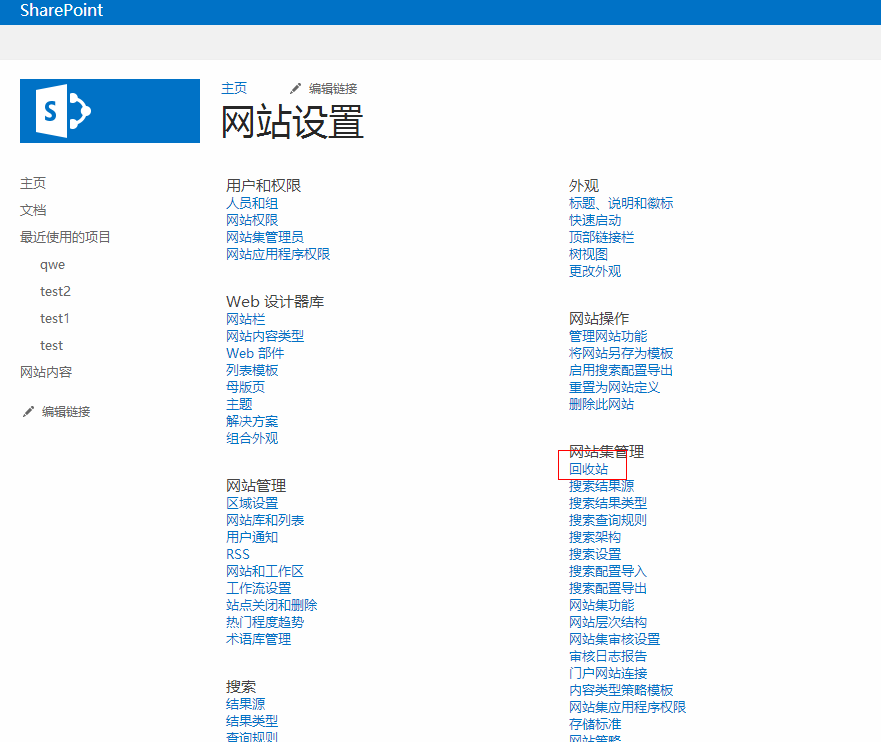Open 工作流设置 link
The image size is (881, 742).
point(258,588)
